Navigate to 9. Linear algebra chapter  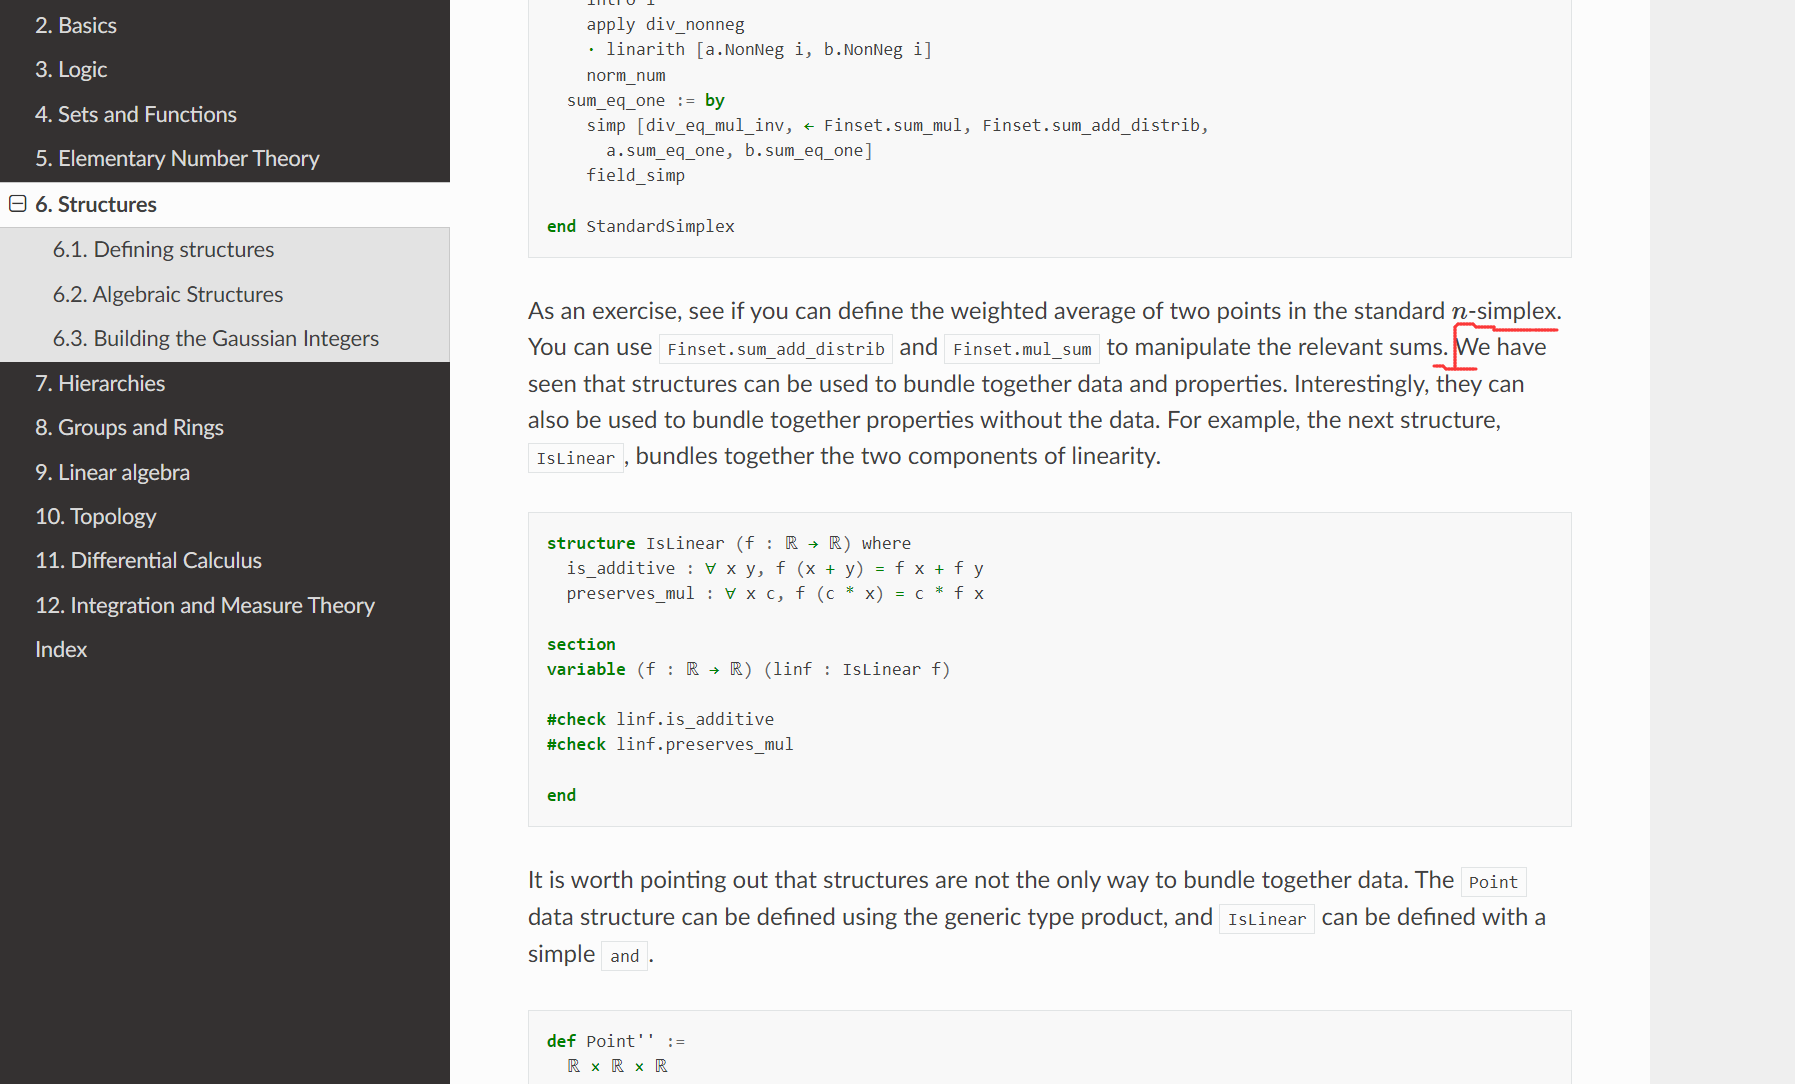[x=112, y=472]
